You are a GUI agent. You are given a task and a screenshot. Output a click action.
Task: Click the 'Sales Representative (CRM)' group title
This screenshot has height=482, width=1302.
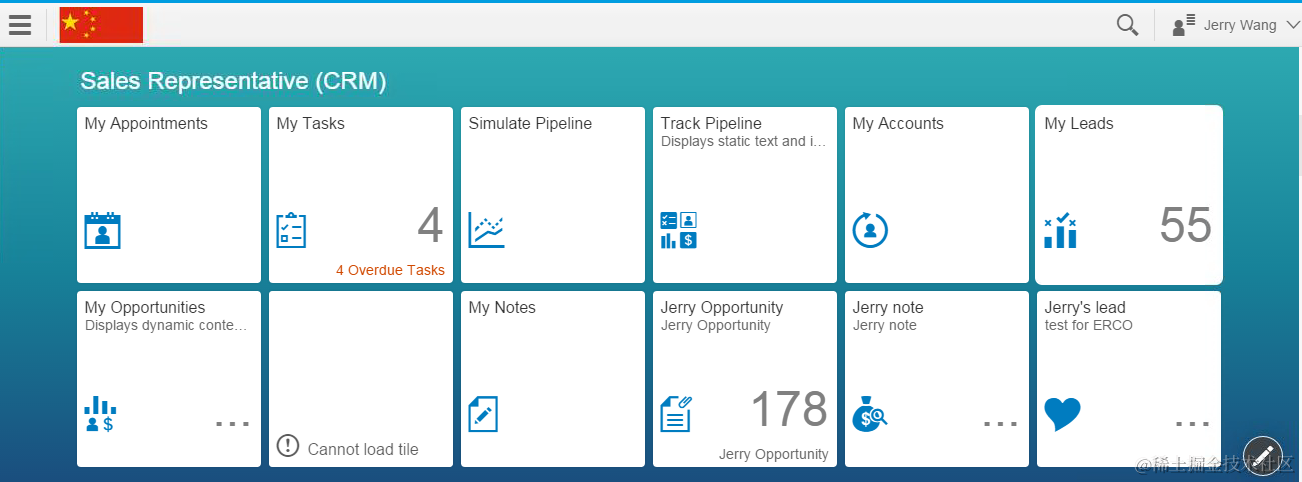(x=233, y=81)
